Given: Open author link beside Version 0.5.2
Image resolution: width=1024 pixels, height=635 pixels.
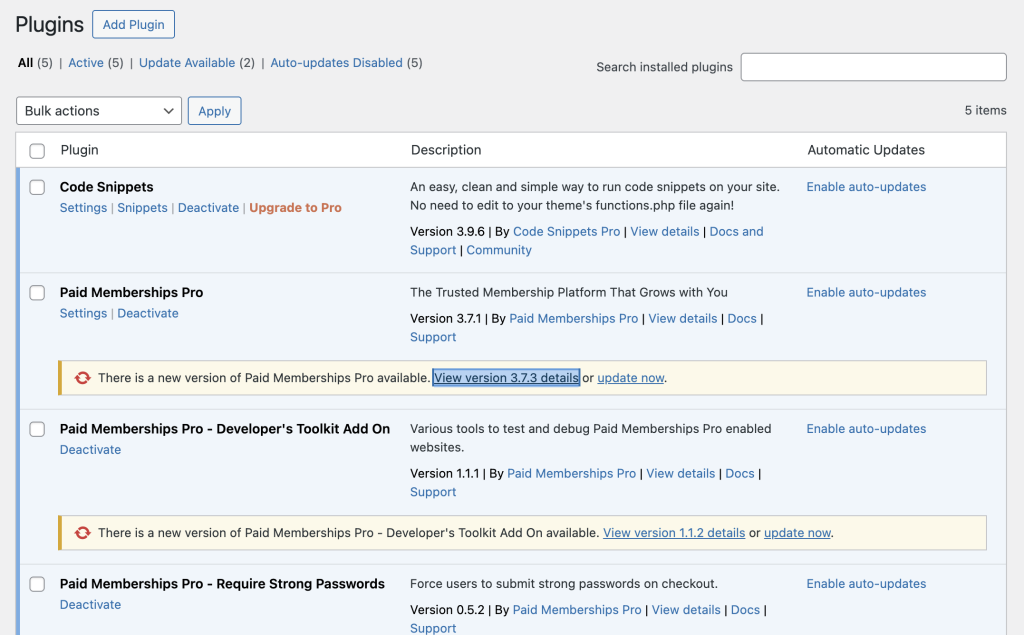Looking at the screenshot, I should tap(577, 610).
